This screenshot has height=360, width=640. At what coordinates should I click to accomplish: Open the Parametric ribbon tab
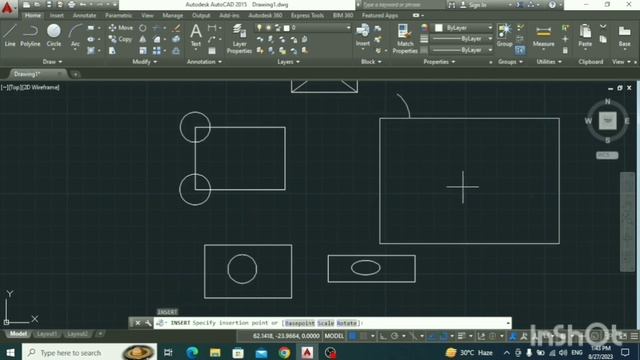(118, 16)
